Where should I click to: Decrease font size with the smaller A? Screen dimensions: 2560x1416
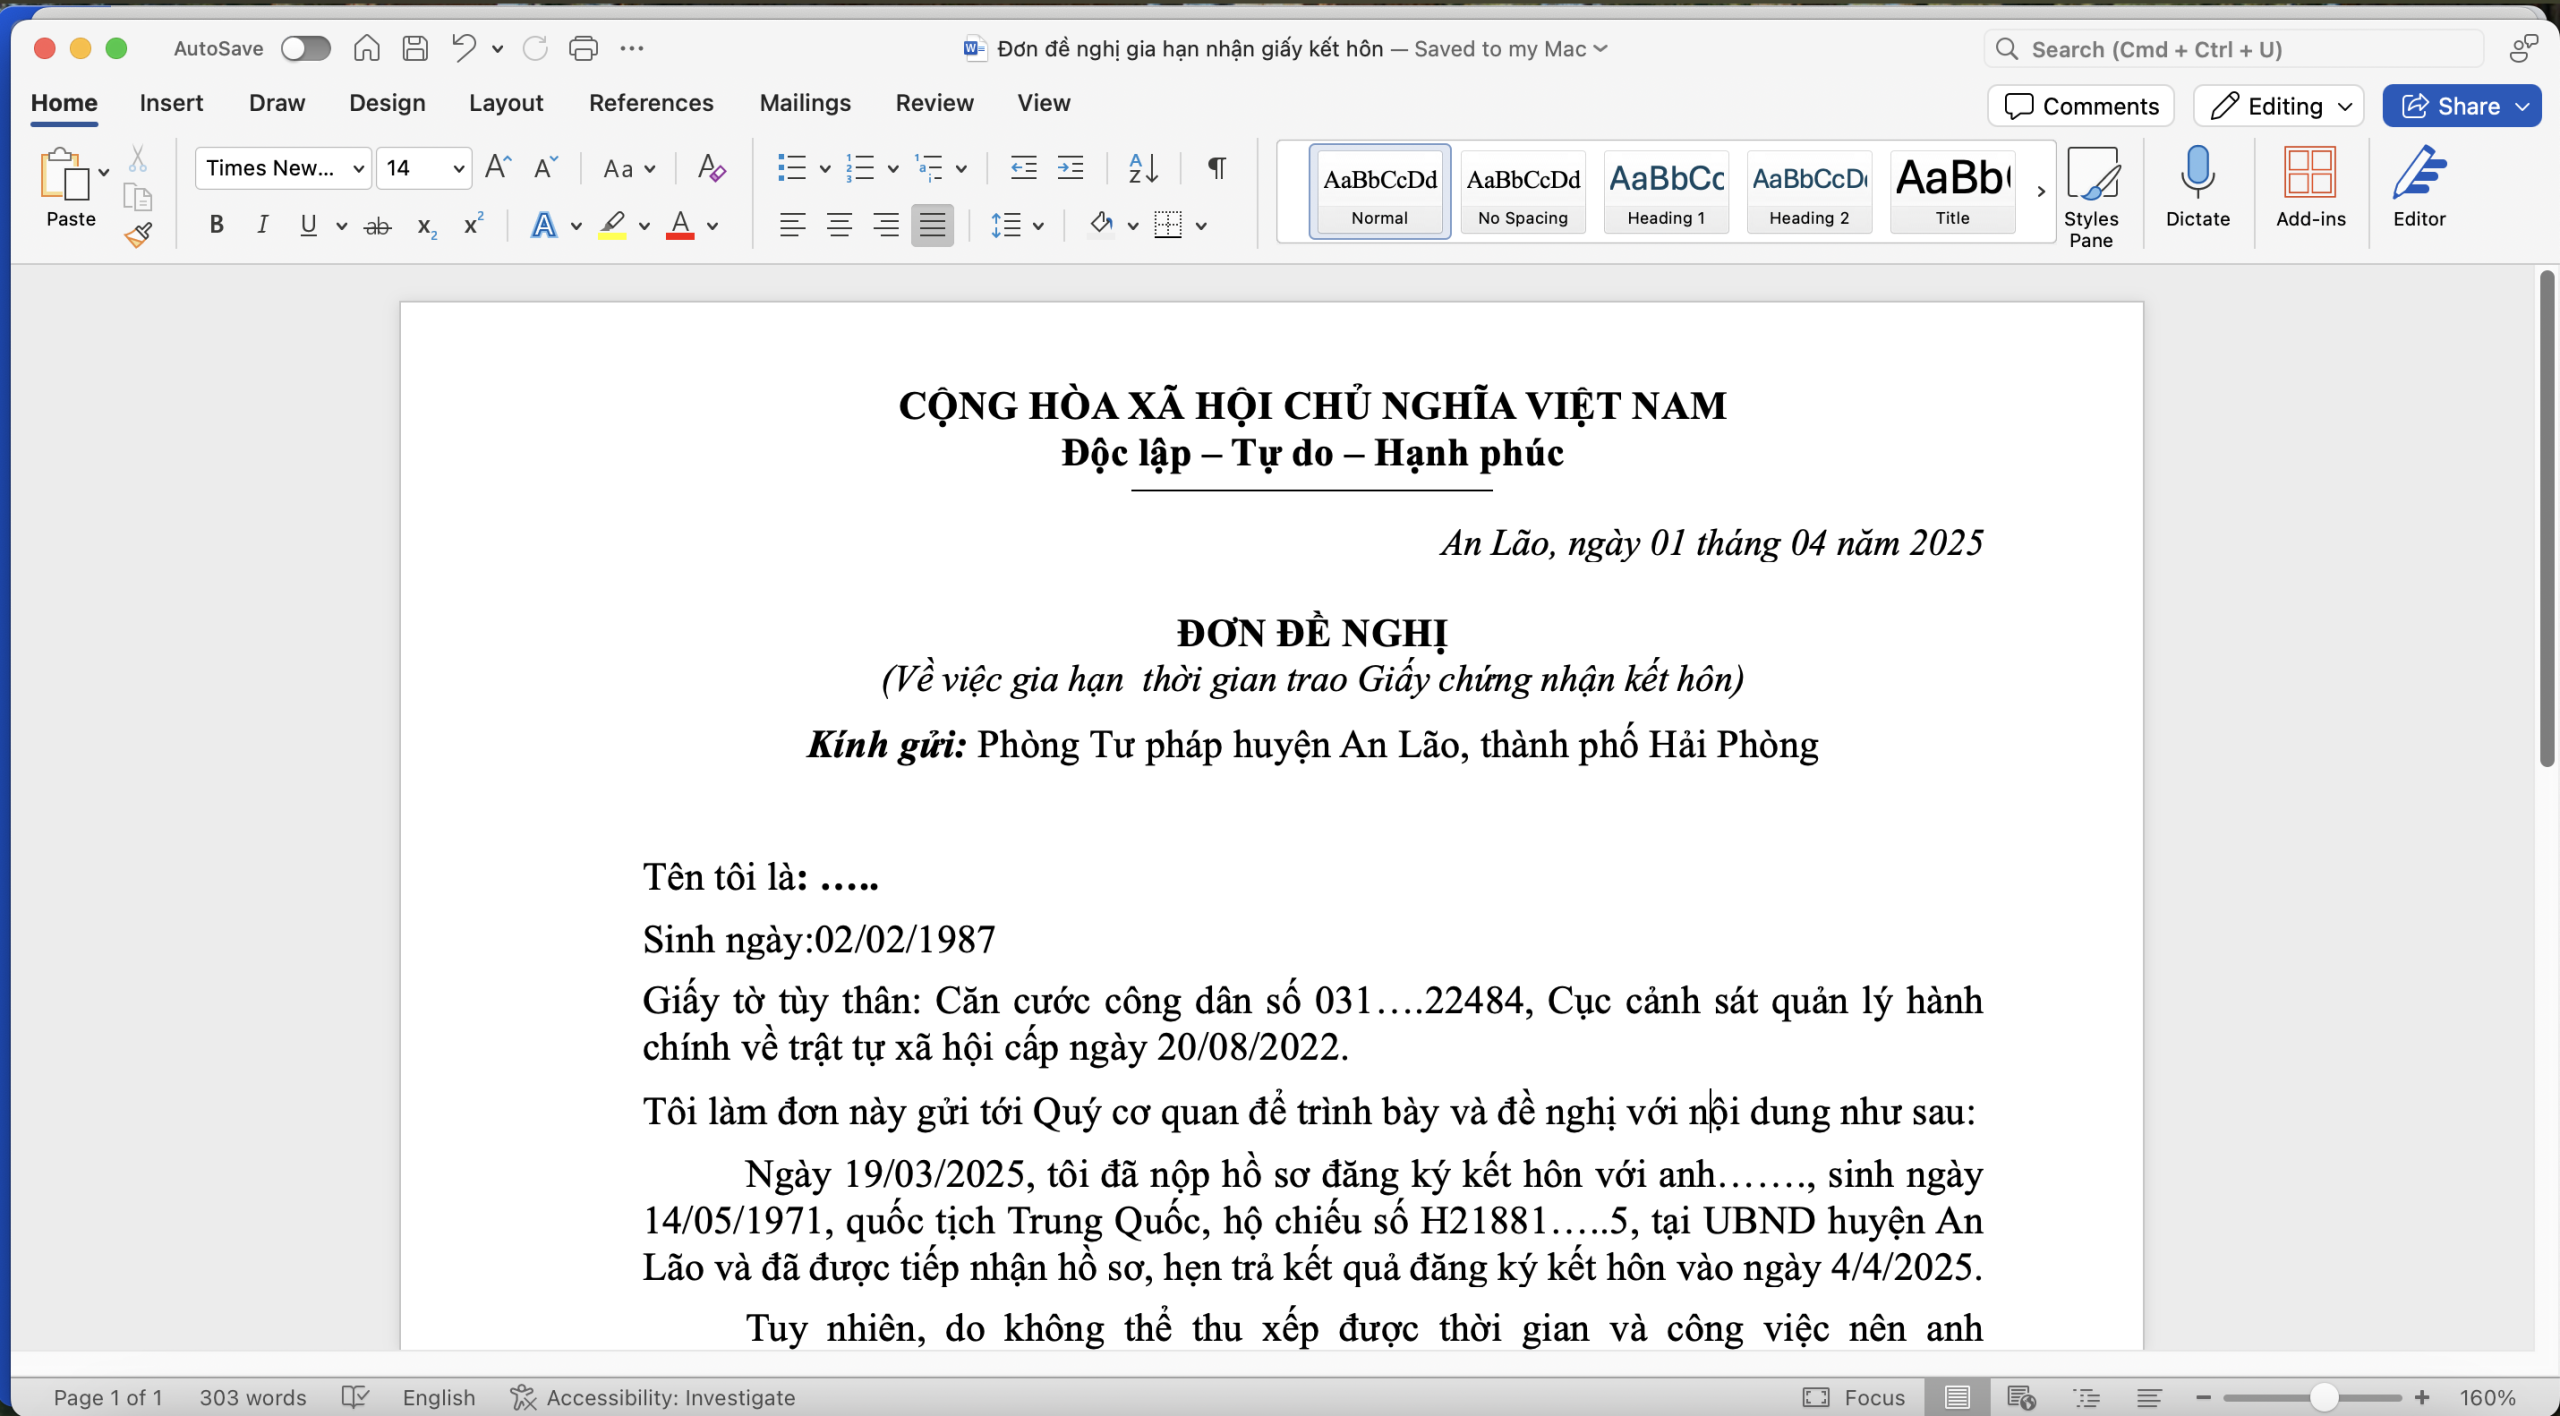point(545,167)
